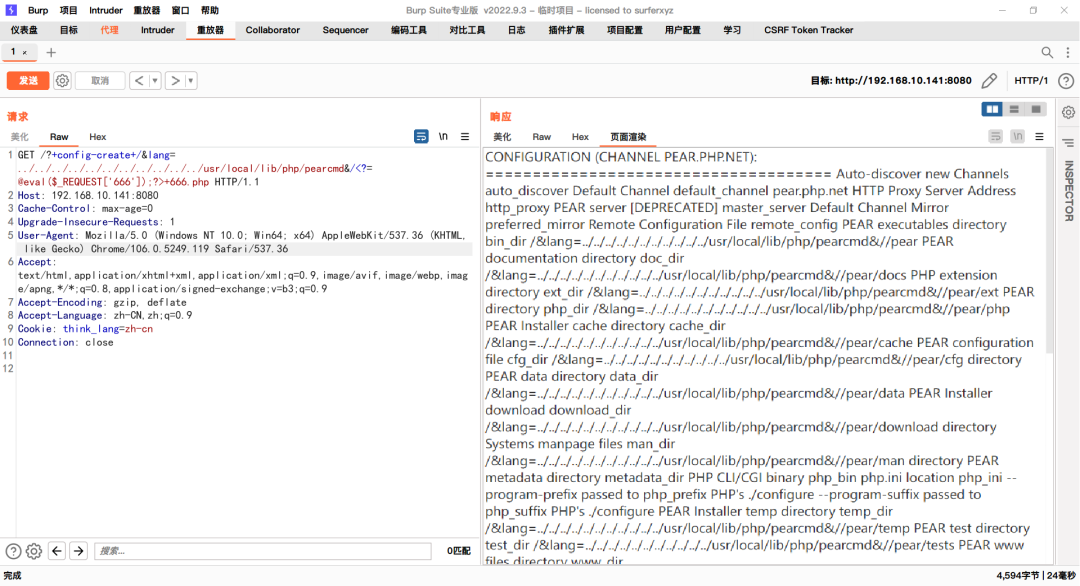The height and width of the screenshot is (586, 1080).
Task: Switch to 插件扩展 extensions tab
Action: (566, 30)
